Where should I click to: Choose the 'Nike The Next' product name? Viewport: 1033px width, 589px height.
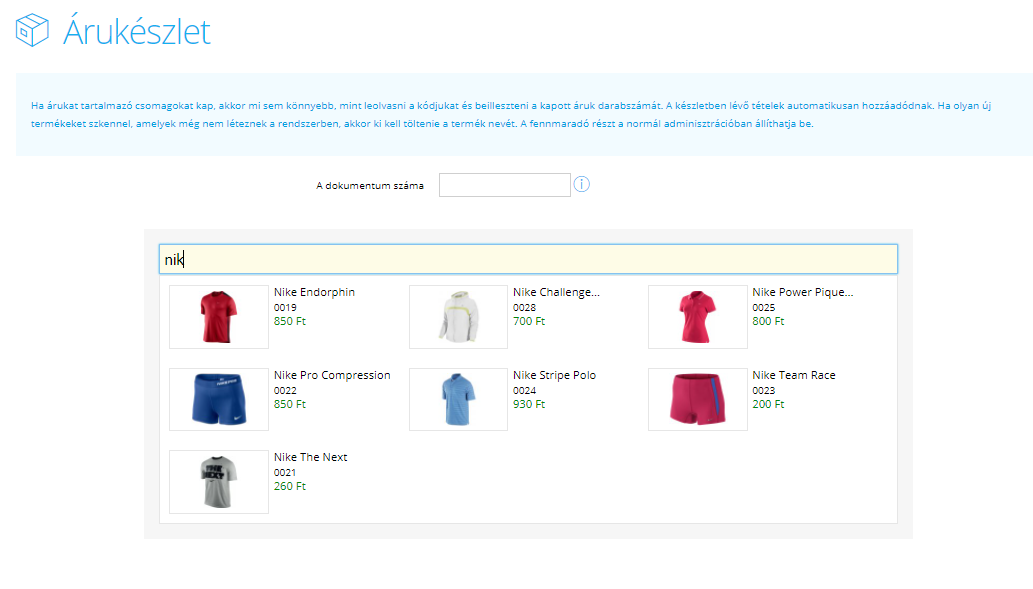(x=310, y=457)
